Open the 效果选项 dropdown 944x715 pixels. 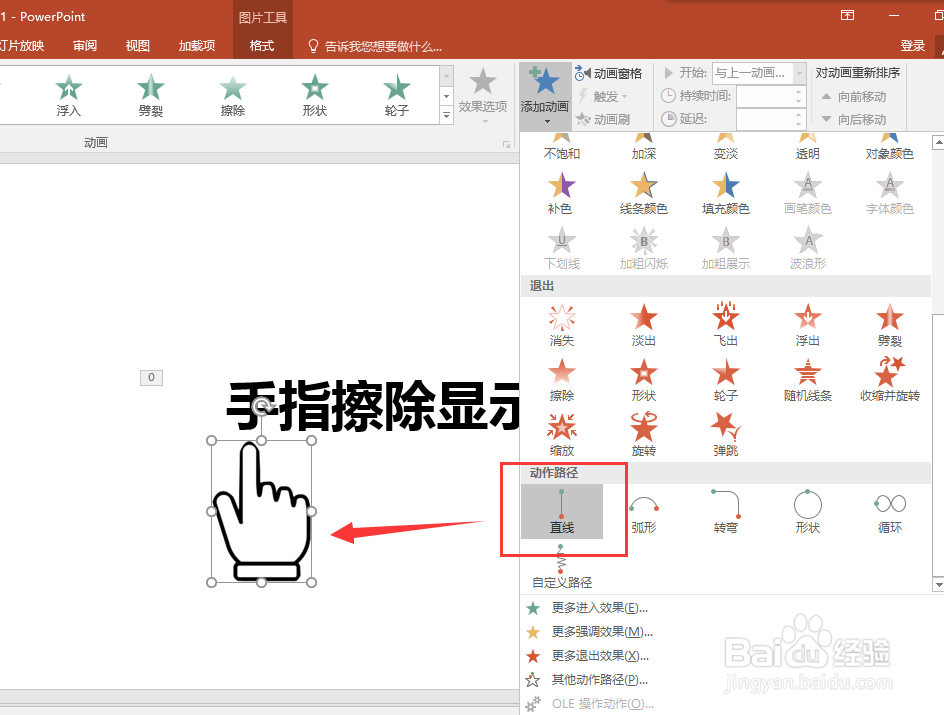click(x=482, y=95)
